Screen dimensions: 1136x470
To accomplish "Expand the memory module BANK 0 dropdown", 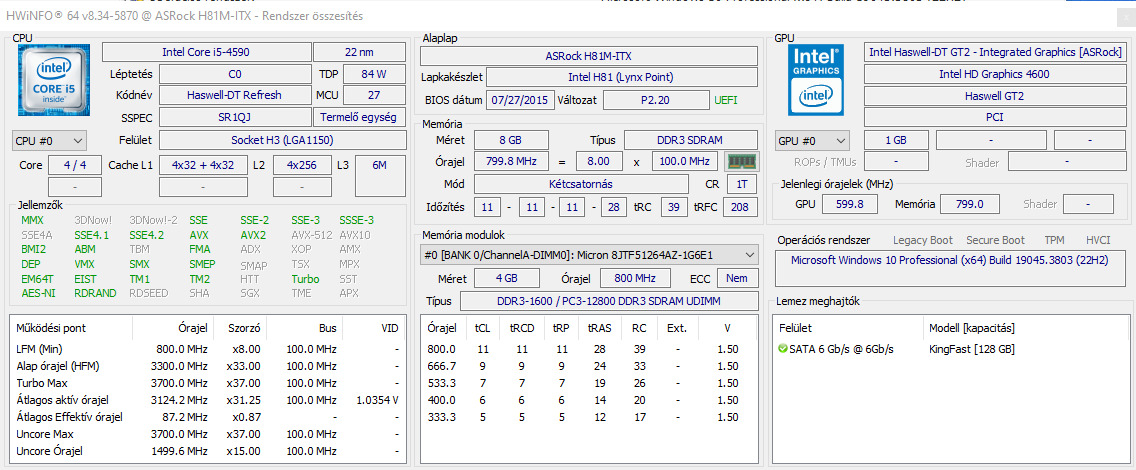I will coord(589,255).
